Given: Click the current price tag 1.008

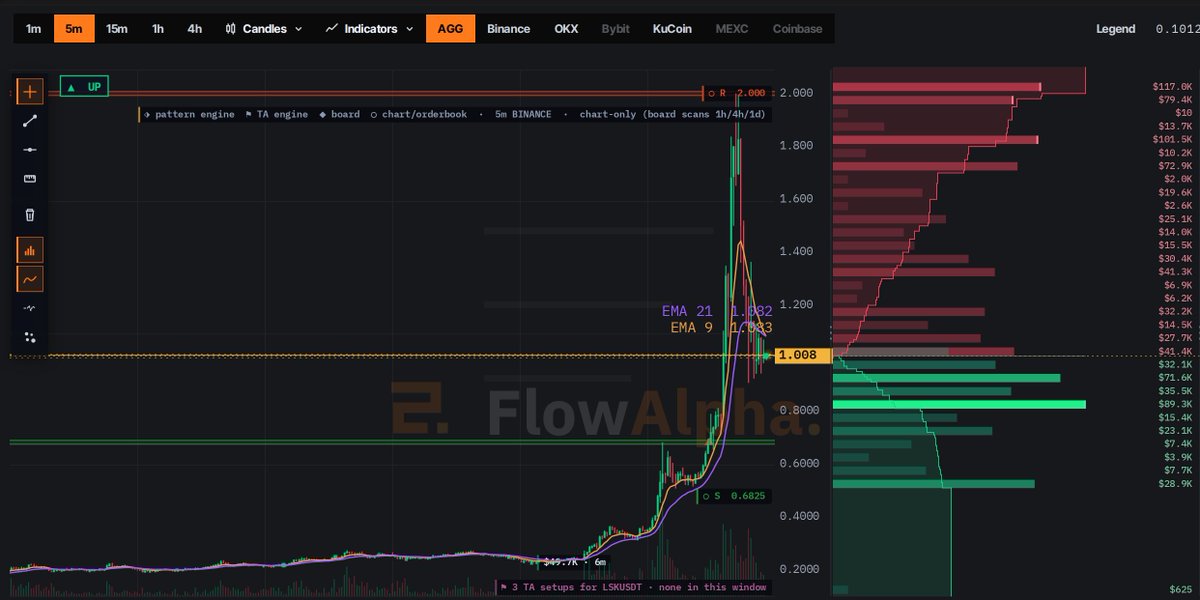Looking at the screenshot, I should click(803, 355).
